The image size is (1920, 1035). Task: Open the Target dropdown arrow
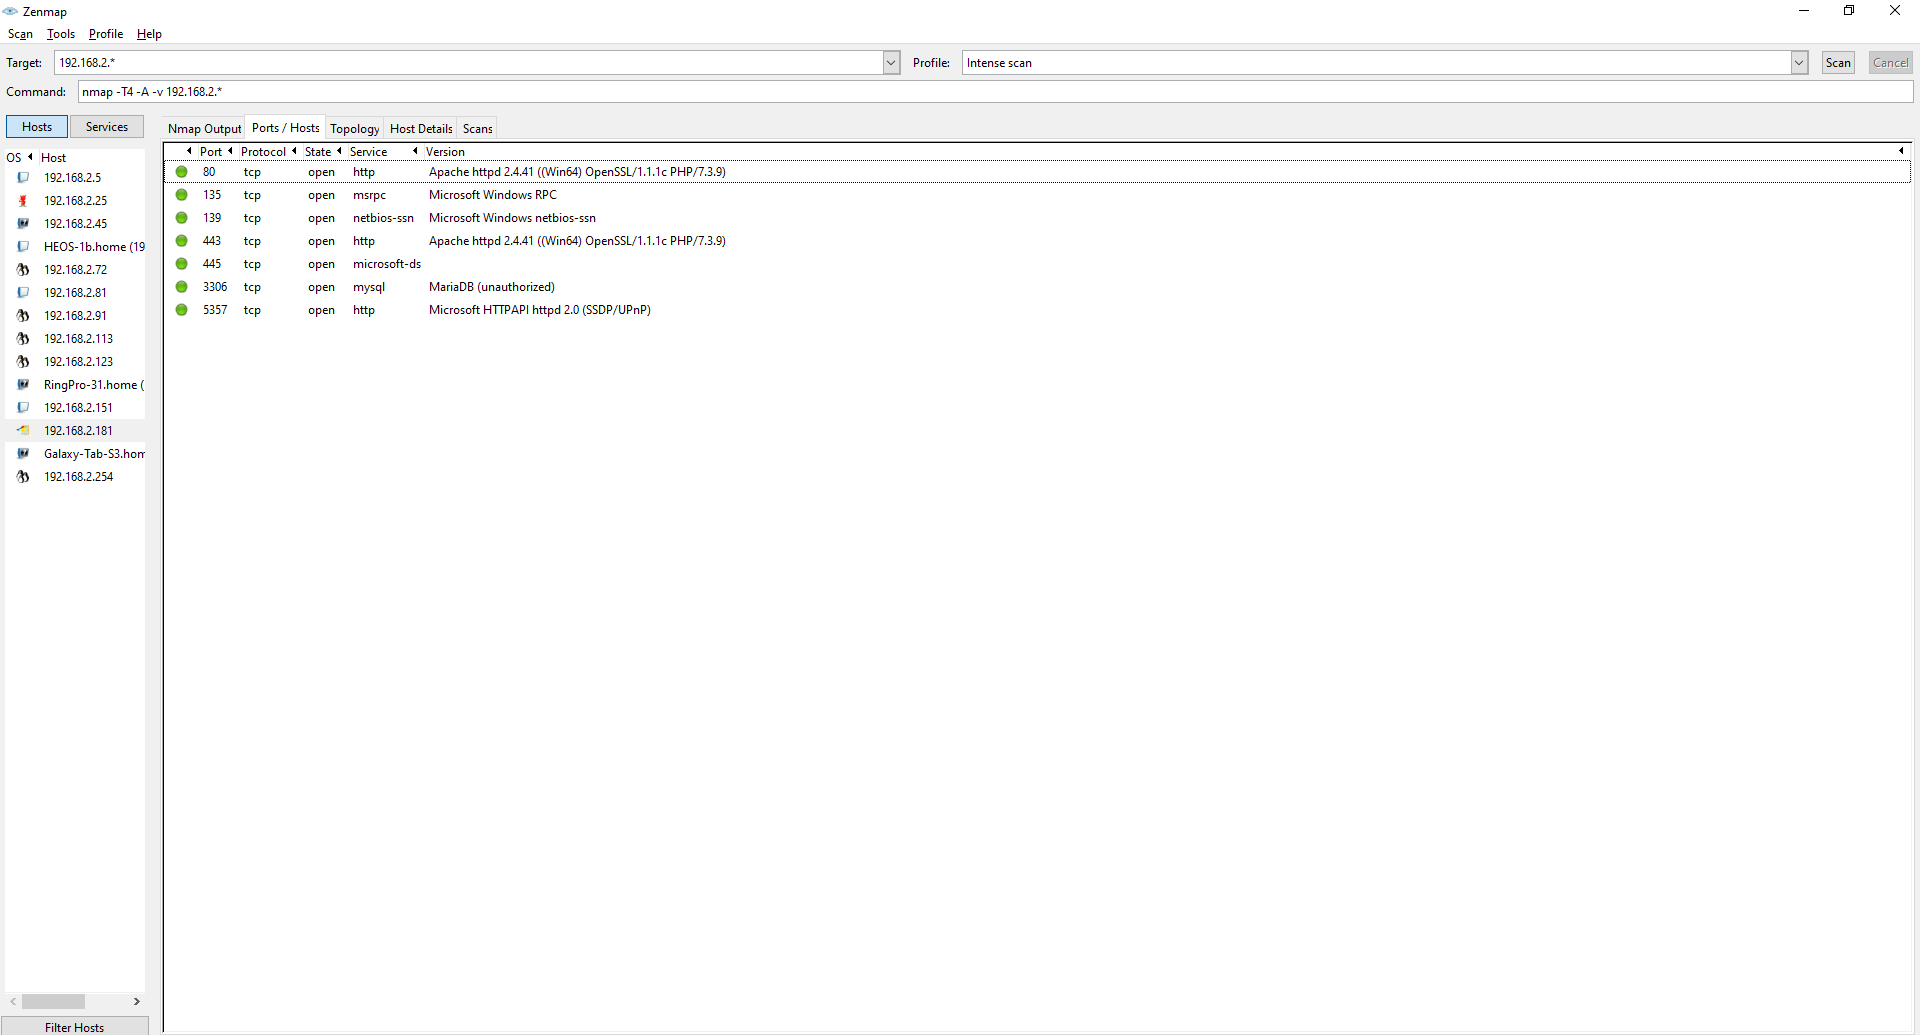tap(891, 63)
